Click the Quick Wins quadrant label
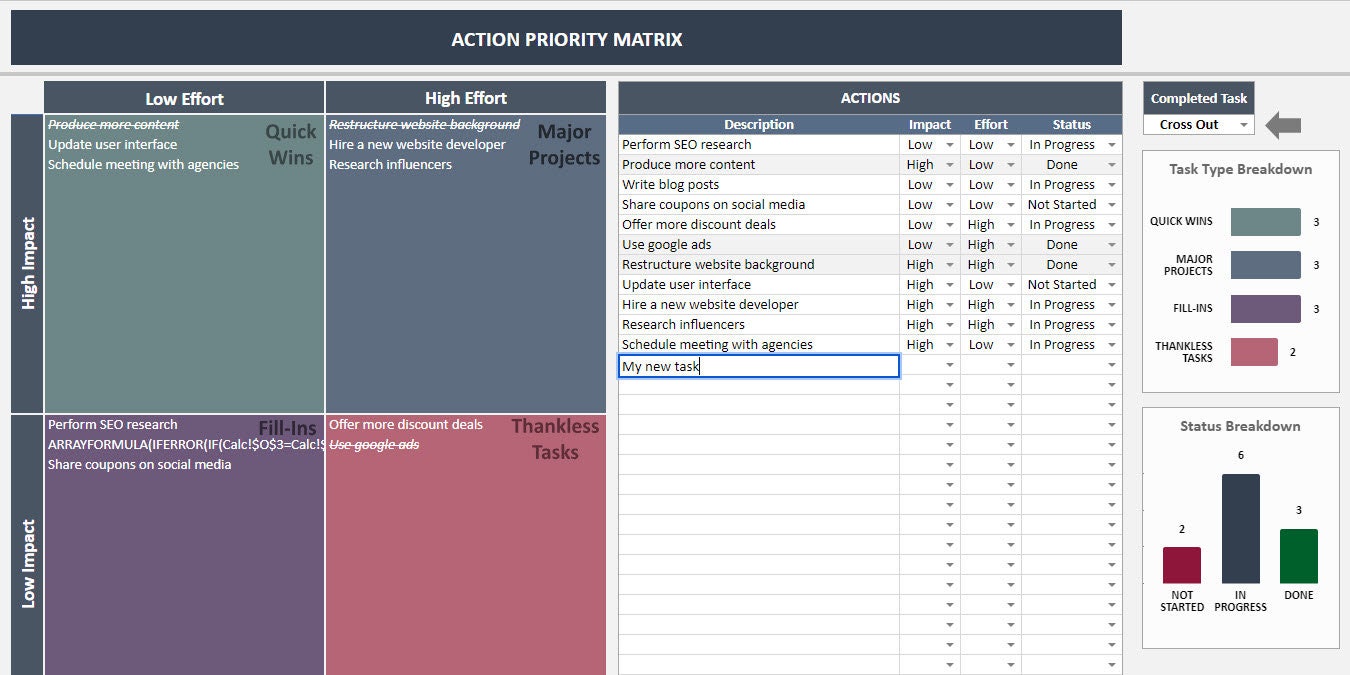 290,146
